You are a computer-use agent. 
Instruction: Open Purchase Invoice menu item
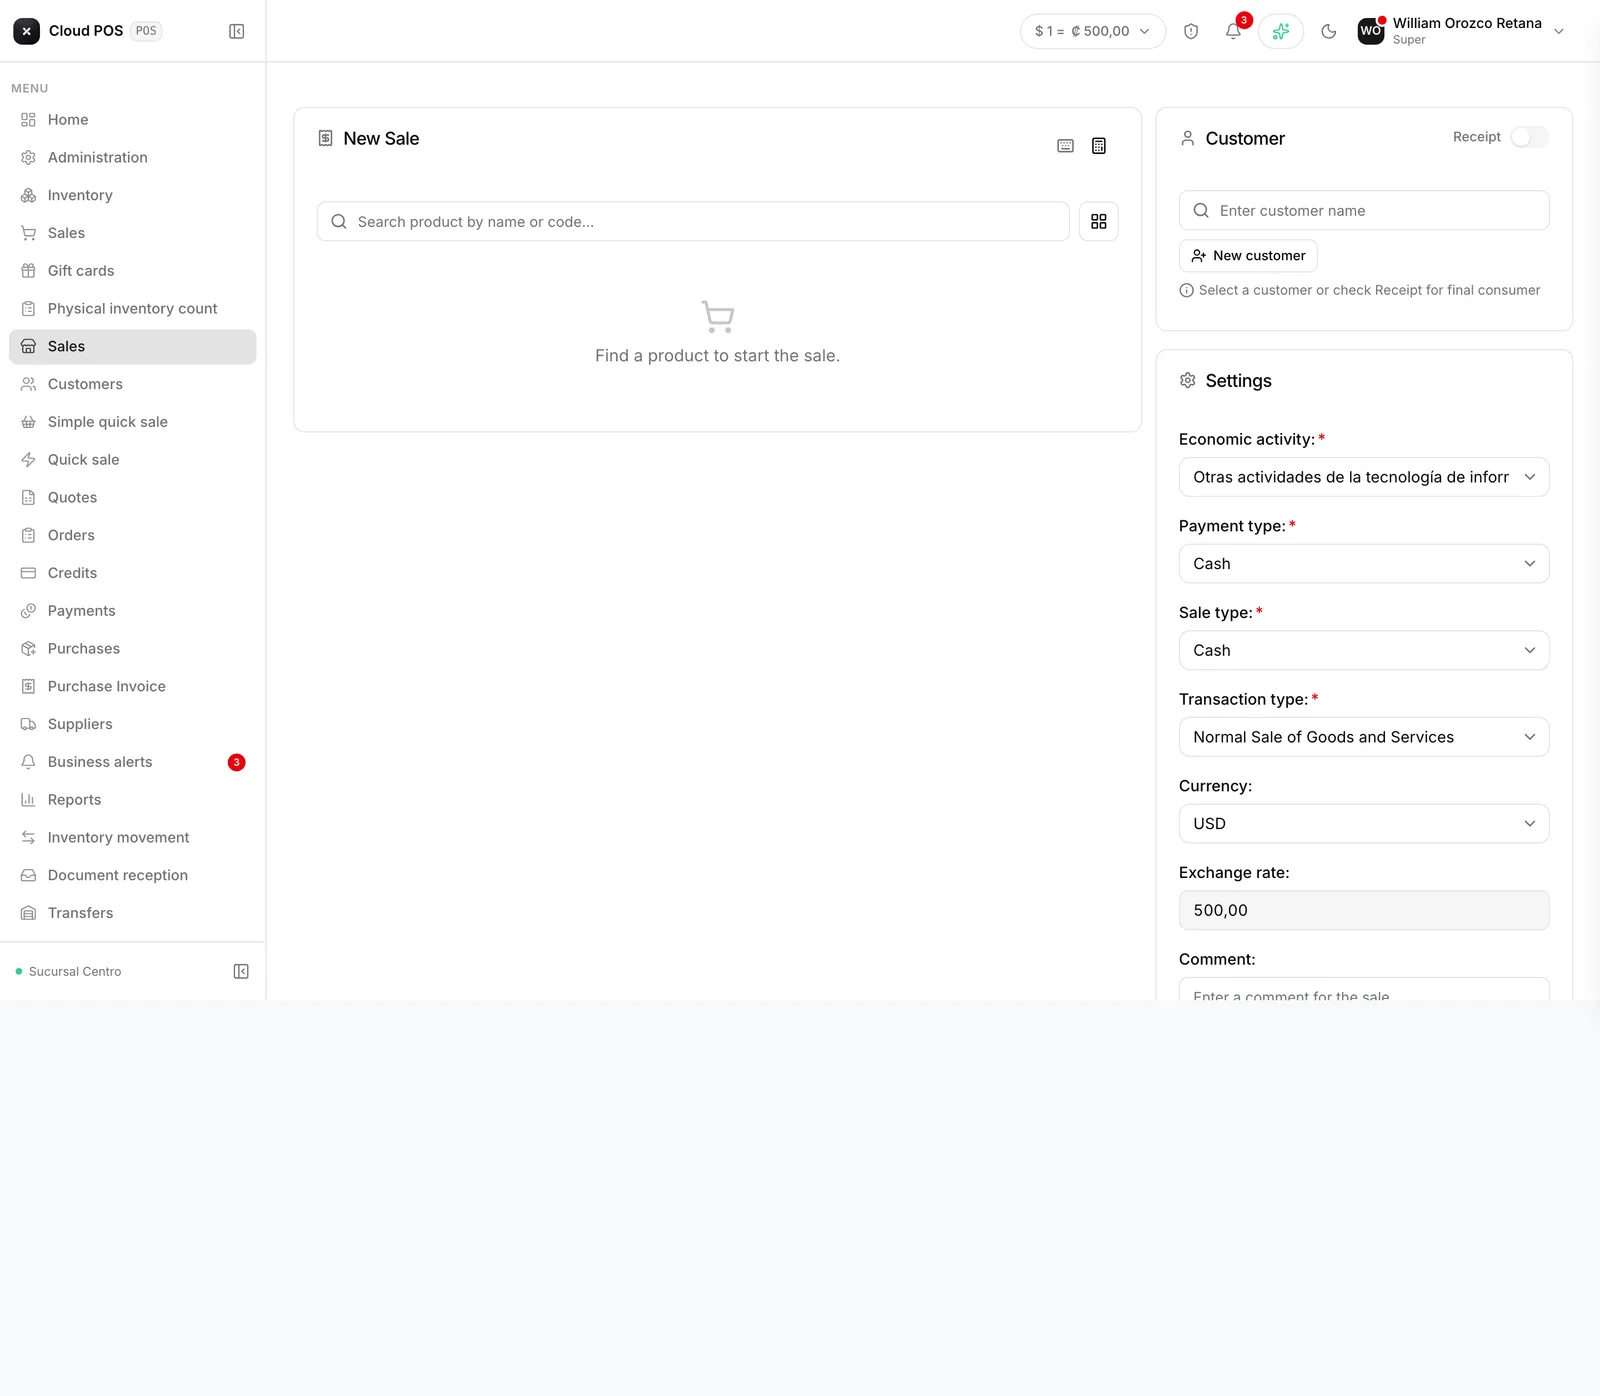coord(133,687)
